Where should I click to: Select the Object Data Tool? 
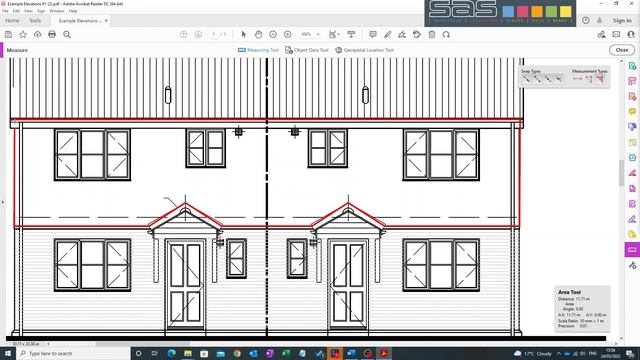pyautogui.click(x=307, y=50)
